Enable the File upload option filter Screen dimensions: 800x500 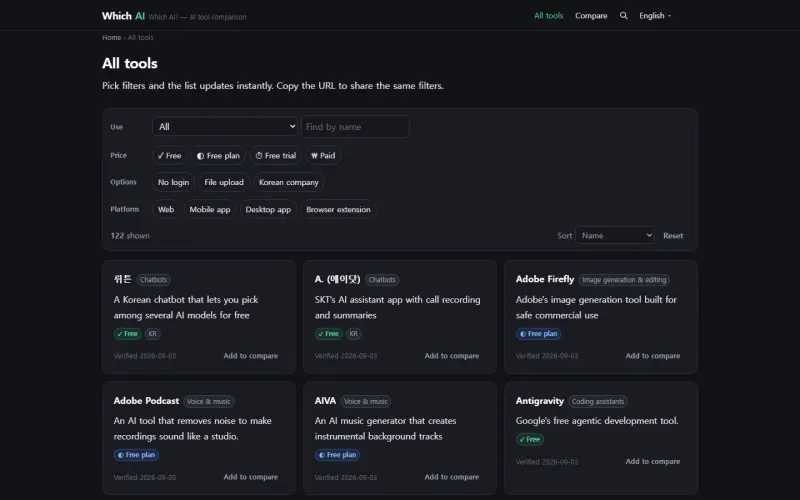coord(224,182)
